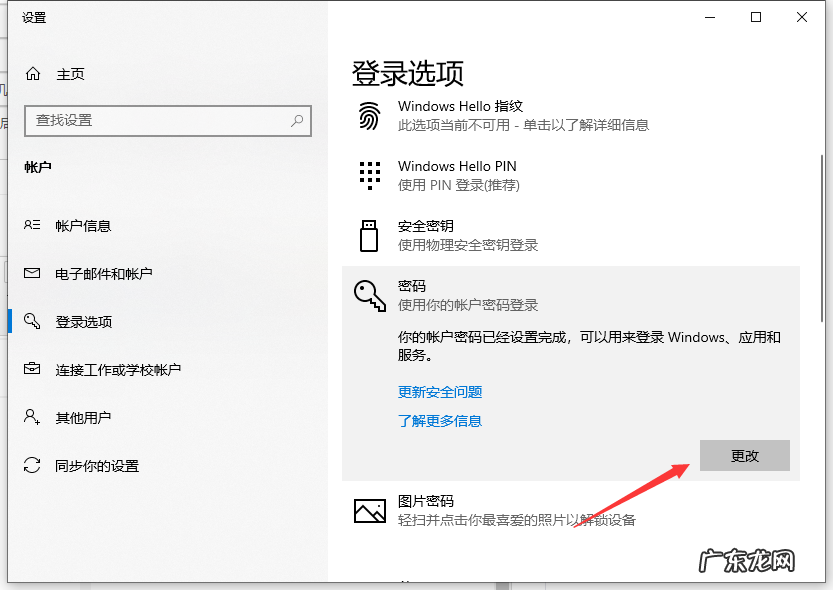The width and height of the screenshot is (833, 590).
Task: Click the Windows Hello PIN dots icon
Action: [x=370, y=175]
